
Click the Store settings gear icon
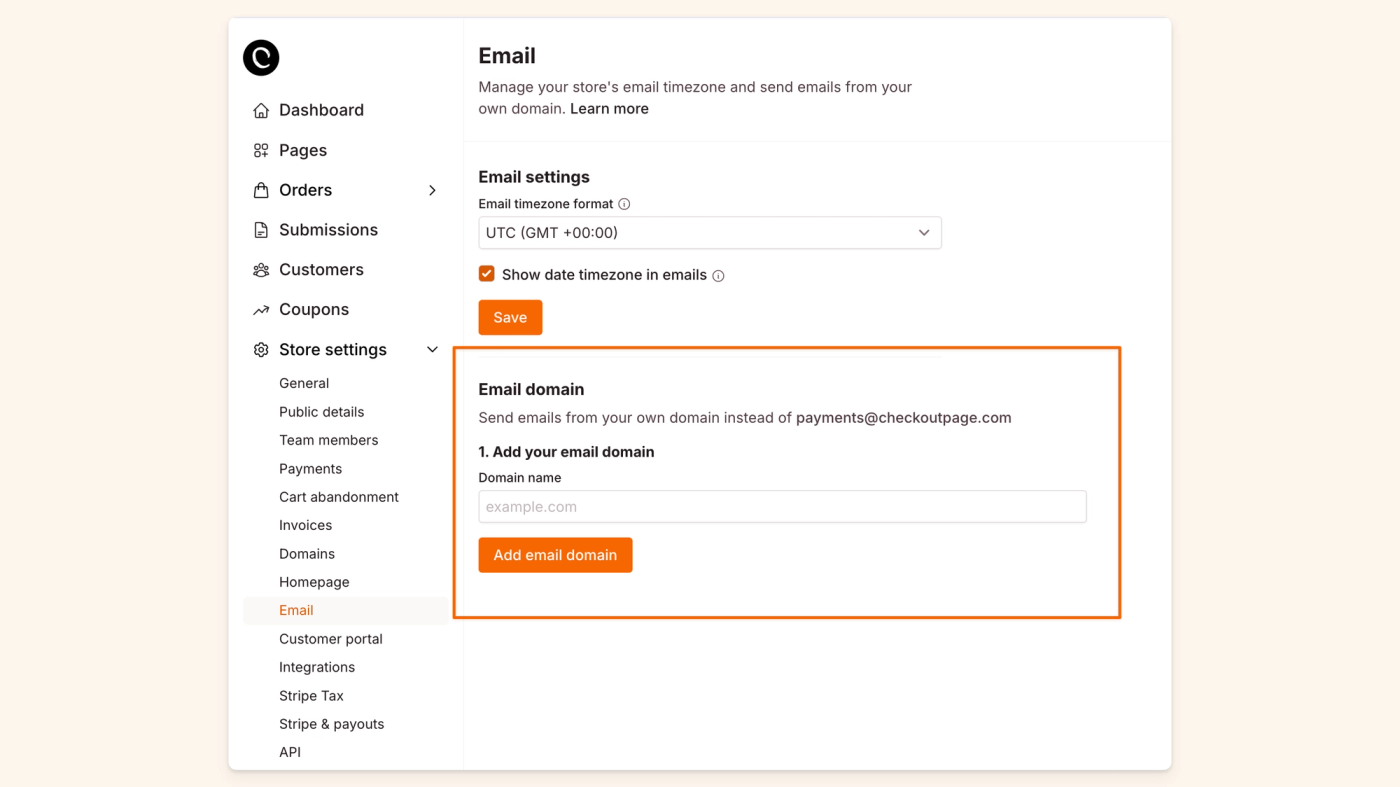(259, 349)
